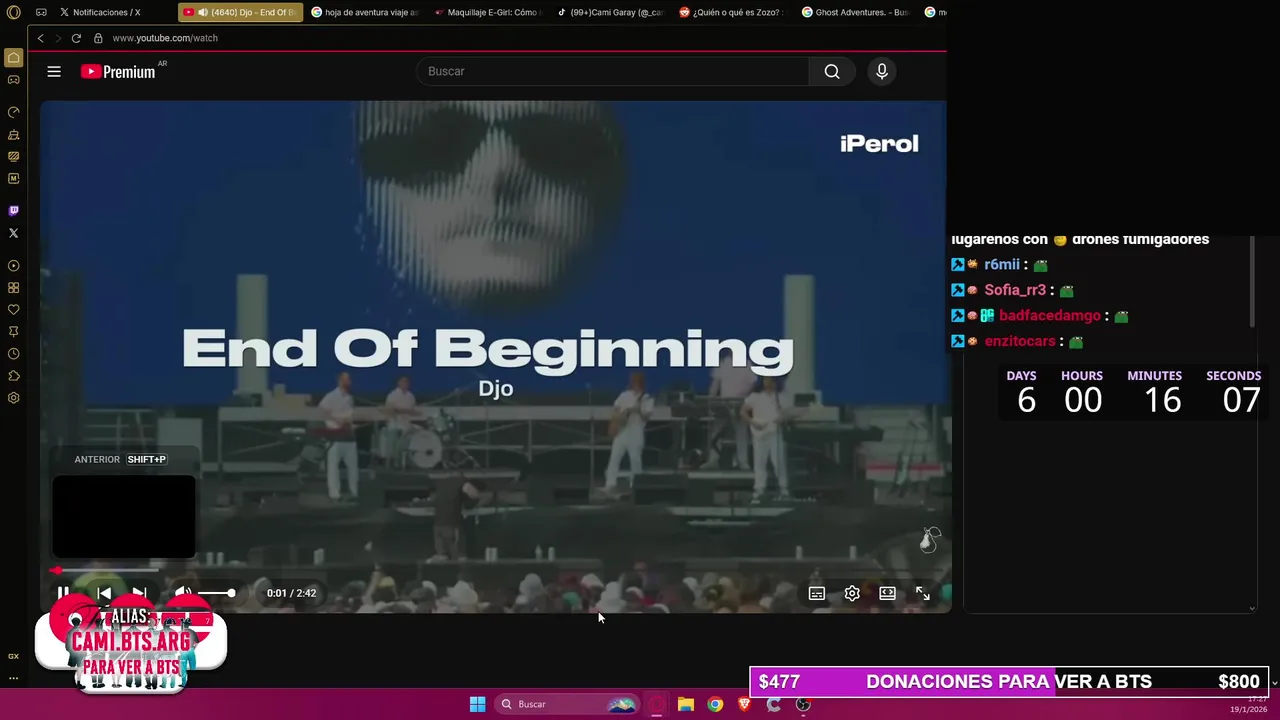Open the history clock icon in the sidebar
Screen dimensions: 1280x720
(13, 354)
